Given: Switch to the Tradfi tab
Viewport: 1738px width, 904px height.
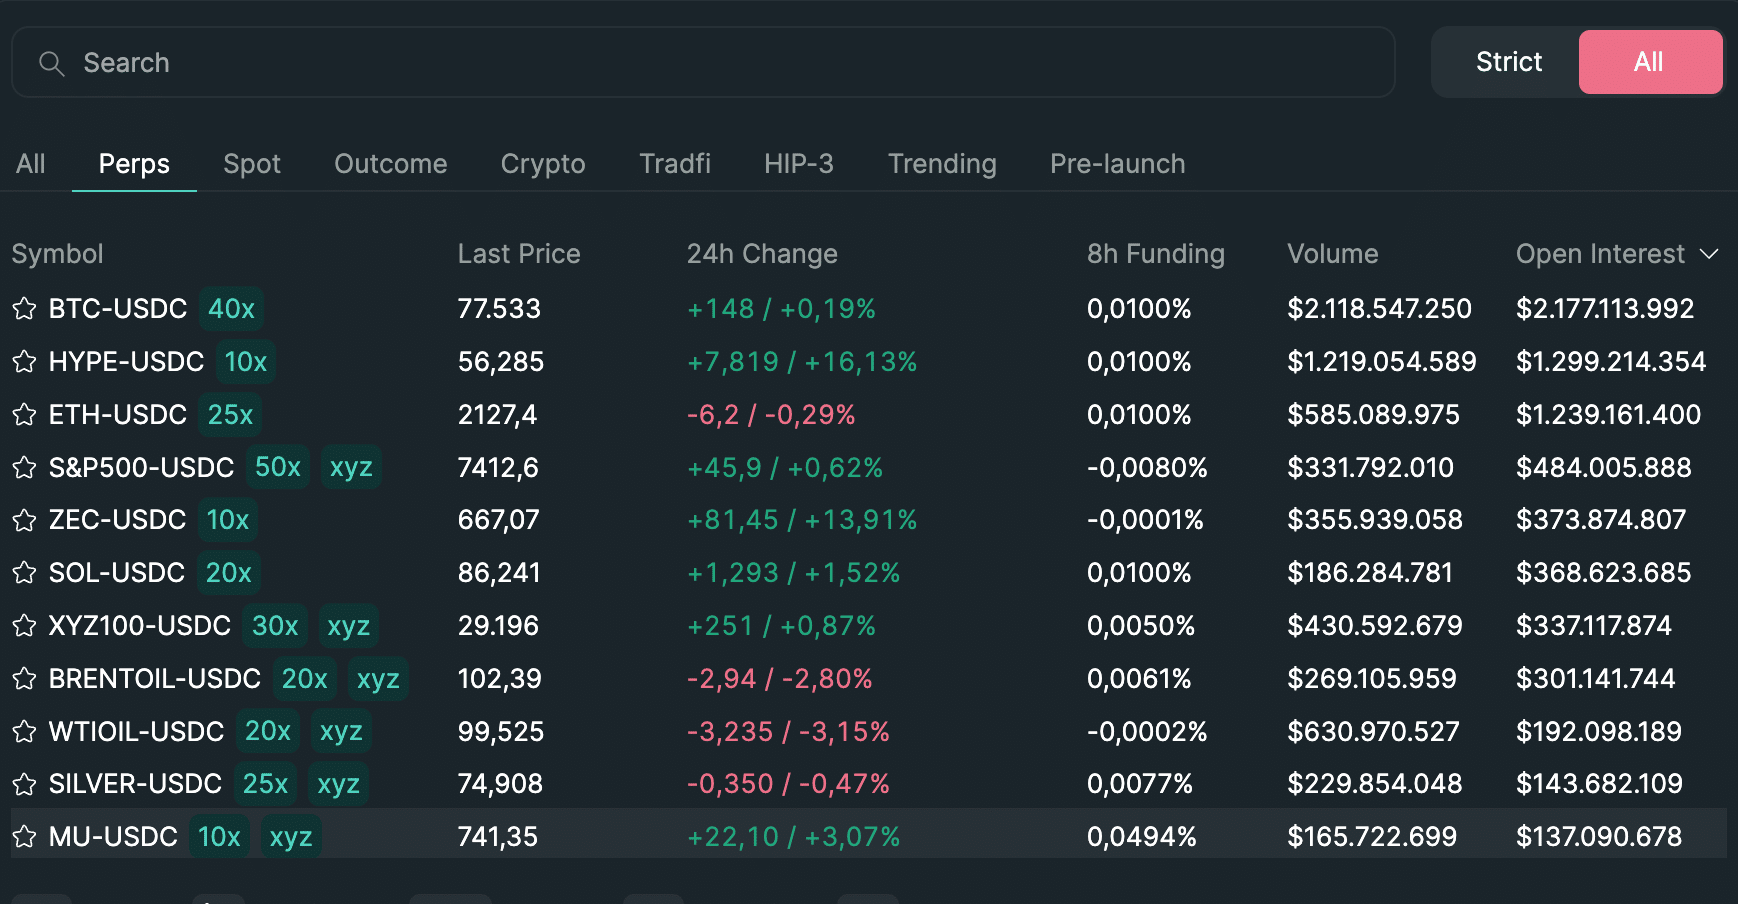Looking at the screenshot, I should click(675, 164).
